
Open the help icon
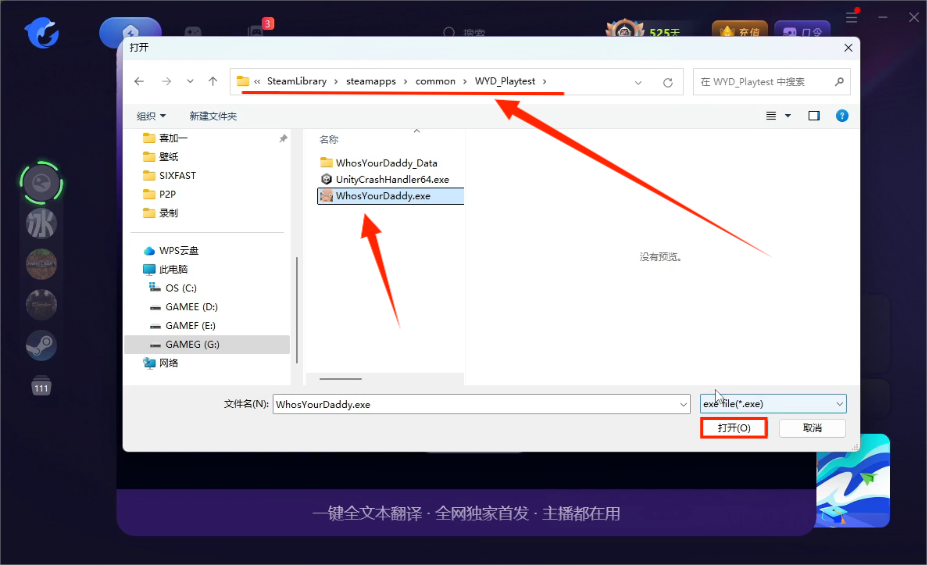pyautogui.click(x=842, y=116)
